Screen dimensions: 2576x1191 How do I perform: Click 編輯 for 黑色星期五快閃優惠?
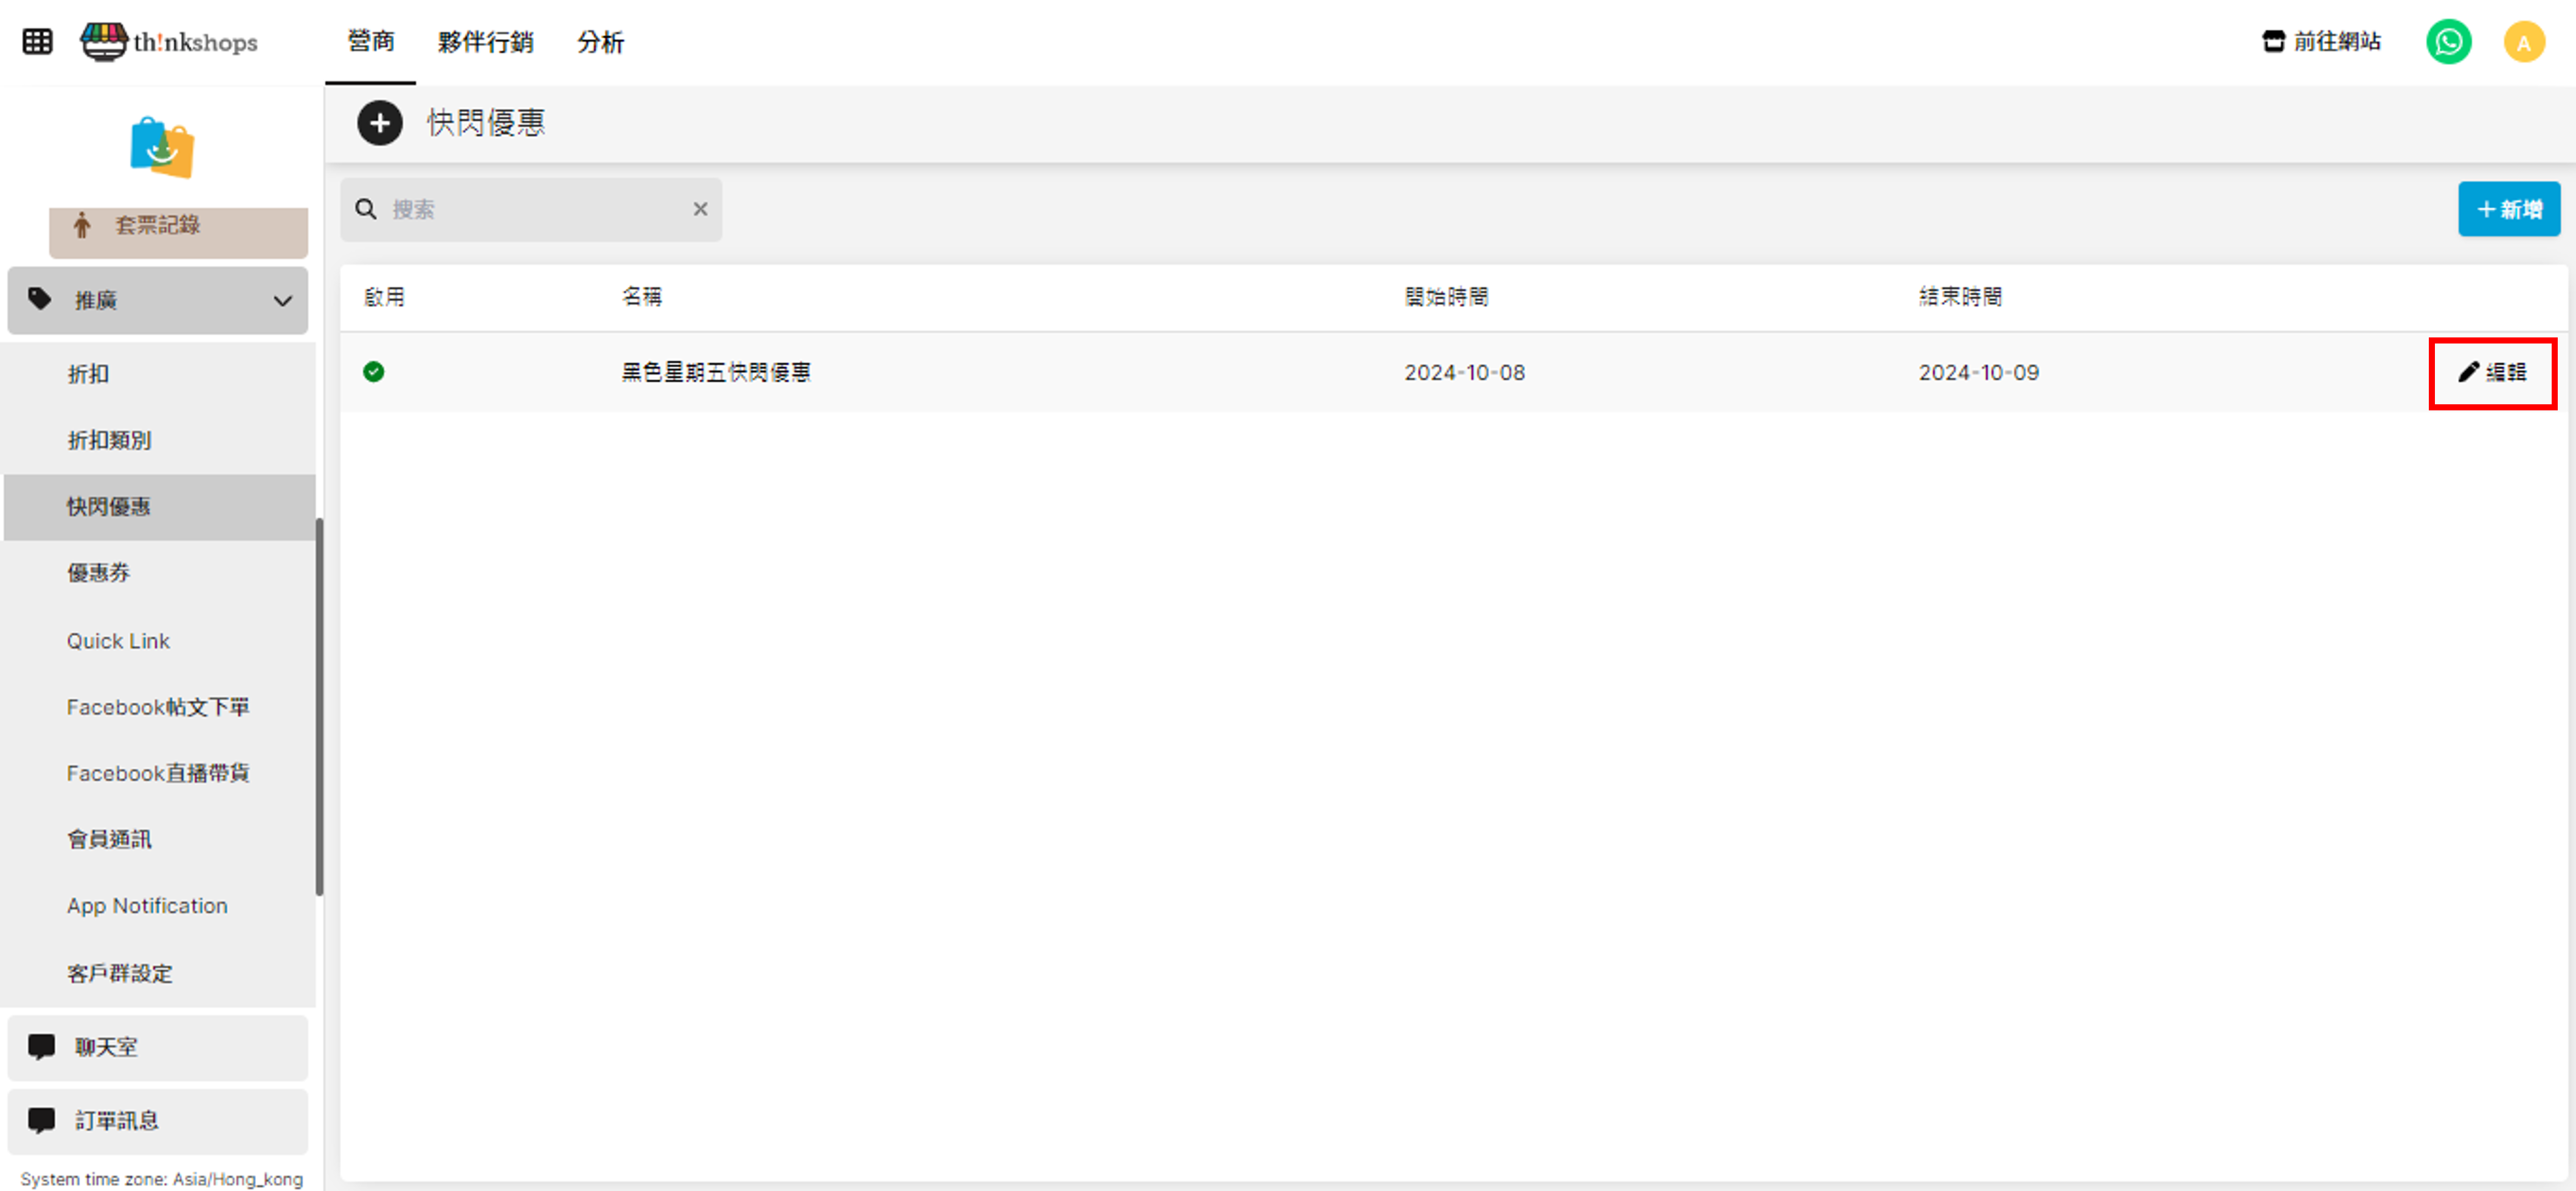tap(2492, 373)
